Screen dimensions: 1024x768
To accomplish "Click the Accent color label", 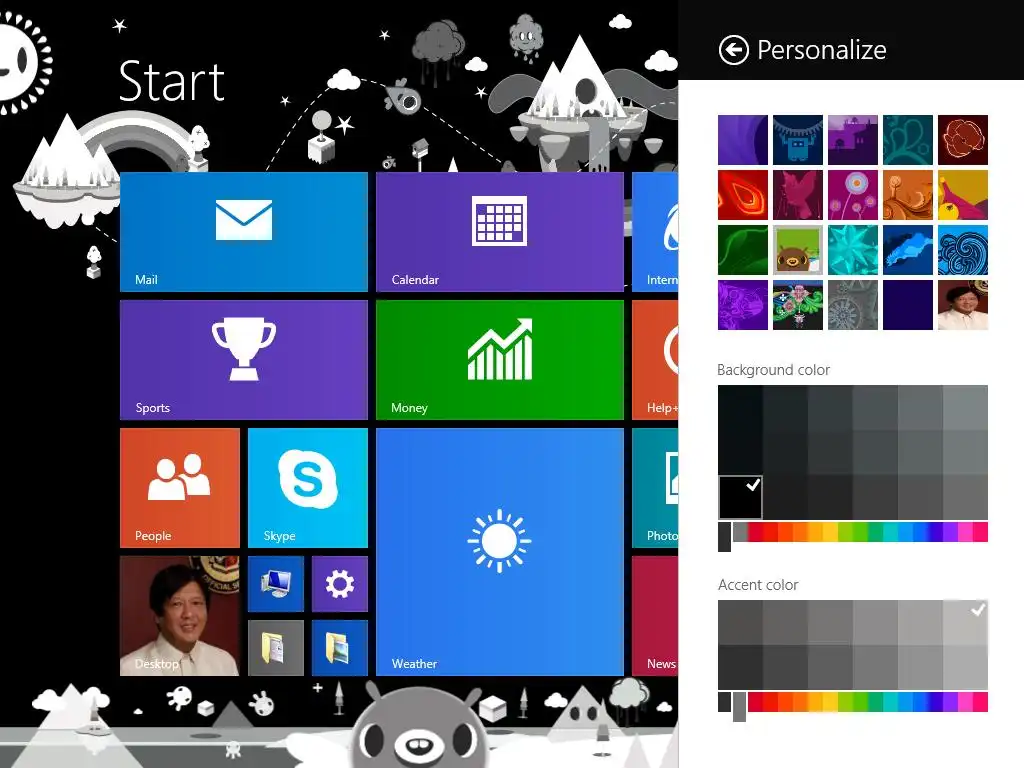I will [x=758, y=585].
